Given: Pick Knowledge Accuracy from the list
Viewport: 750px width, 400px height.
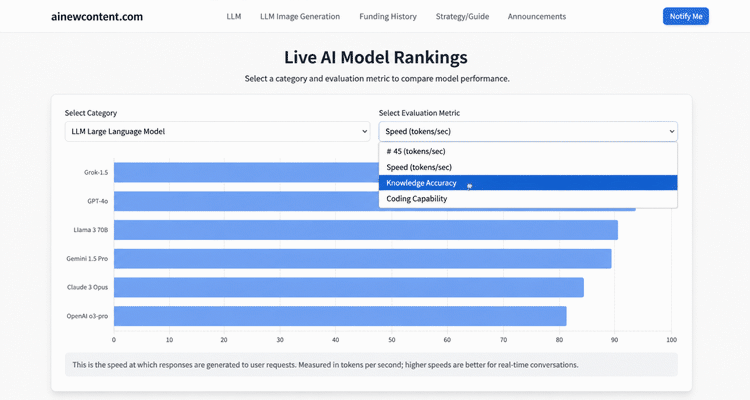Looking at the screenshot, I should pos(528,183).
